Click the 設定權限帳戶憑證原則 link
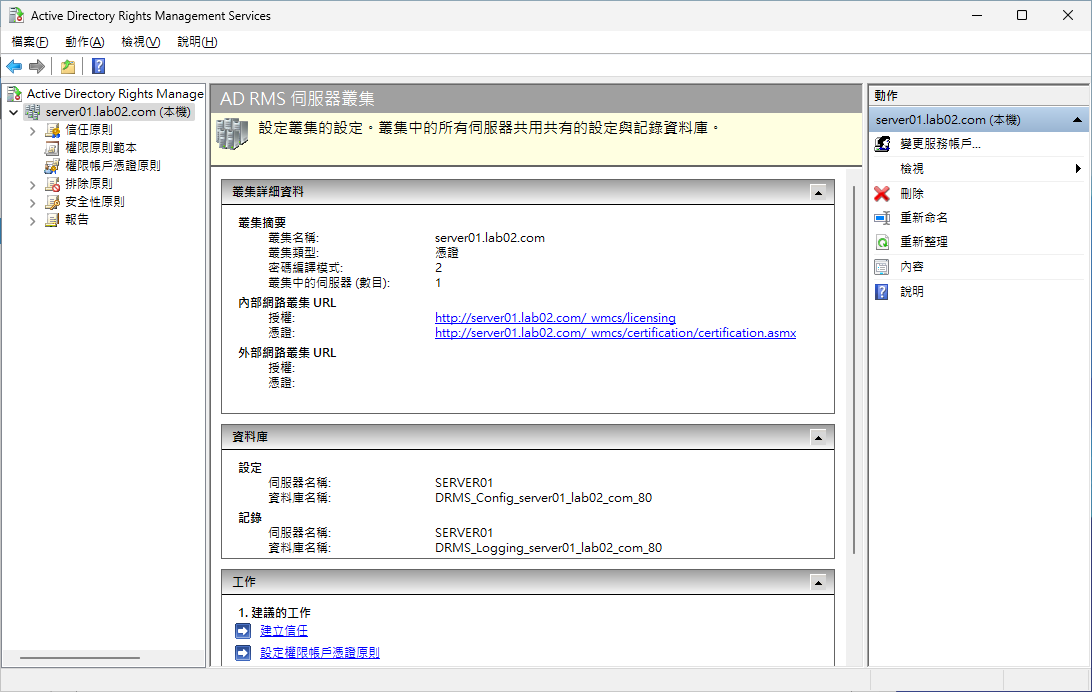Viewport: 1092px width, 692px height. coord(320,653)
